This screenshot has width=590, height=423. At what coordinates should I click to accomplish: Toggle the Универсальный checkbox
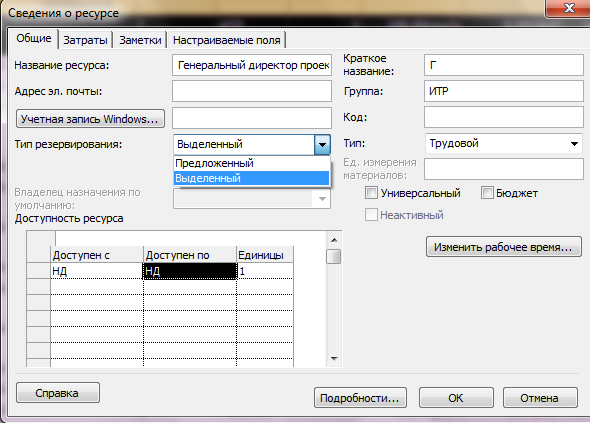tap(371, 193)
